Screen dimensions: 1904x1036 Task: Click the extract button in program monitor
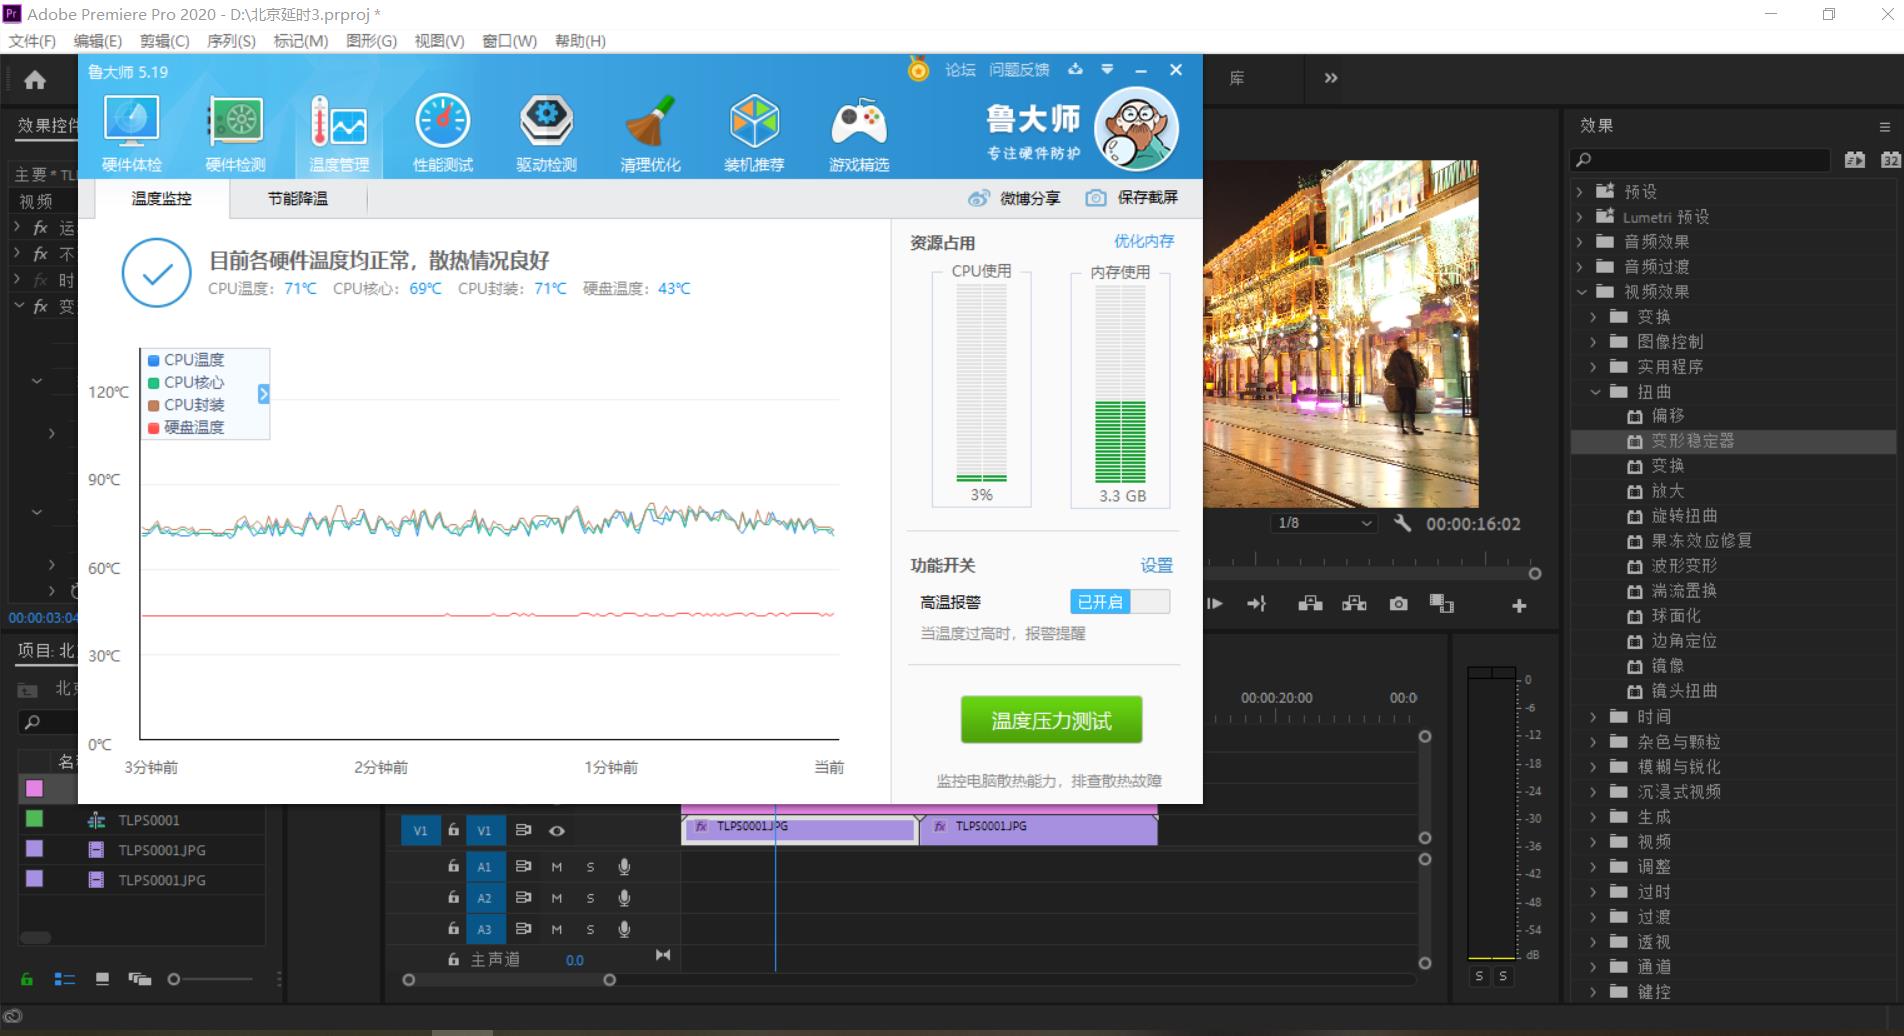1354,604
